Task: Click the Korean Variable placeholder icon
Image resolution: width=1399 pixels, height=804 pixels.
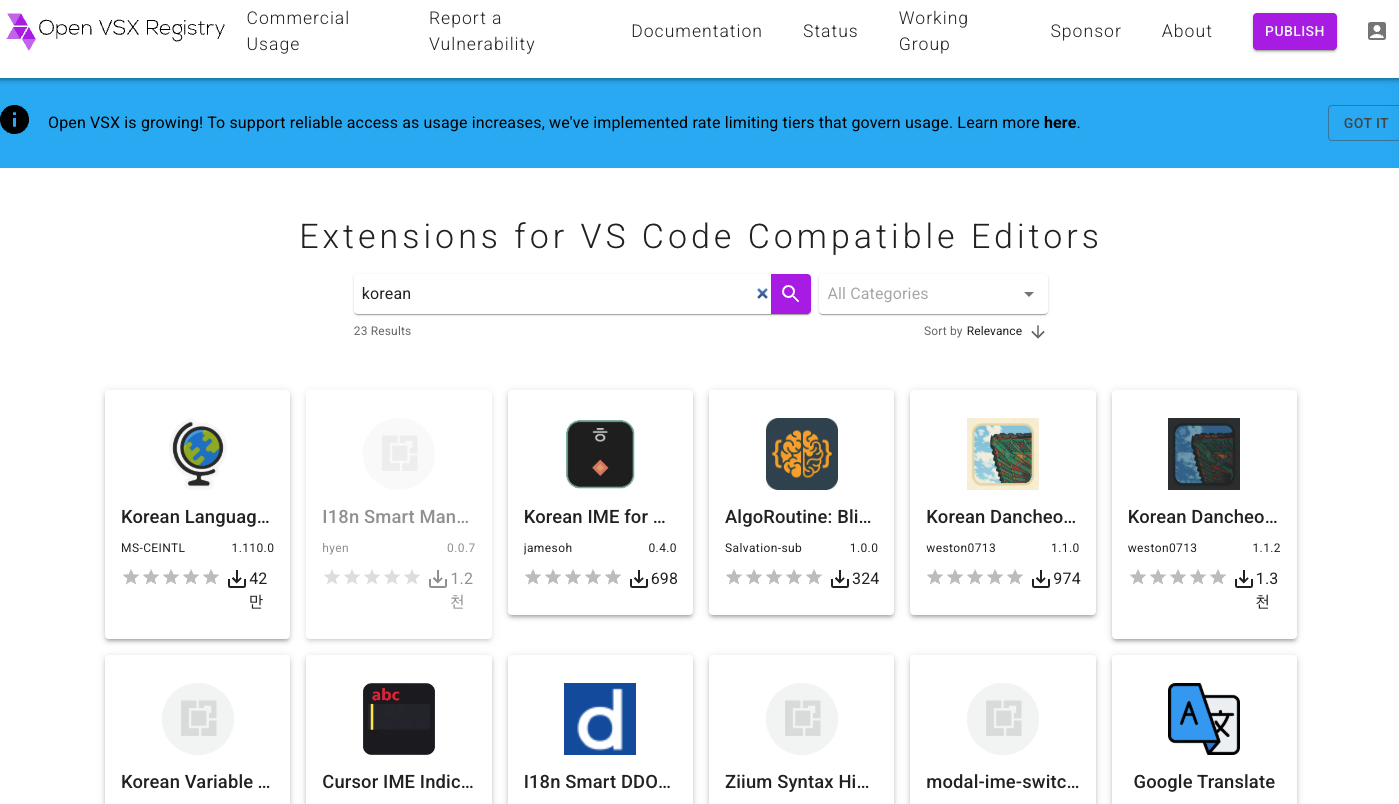Action: pos(197,719)
